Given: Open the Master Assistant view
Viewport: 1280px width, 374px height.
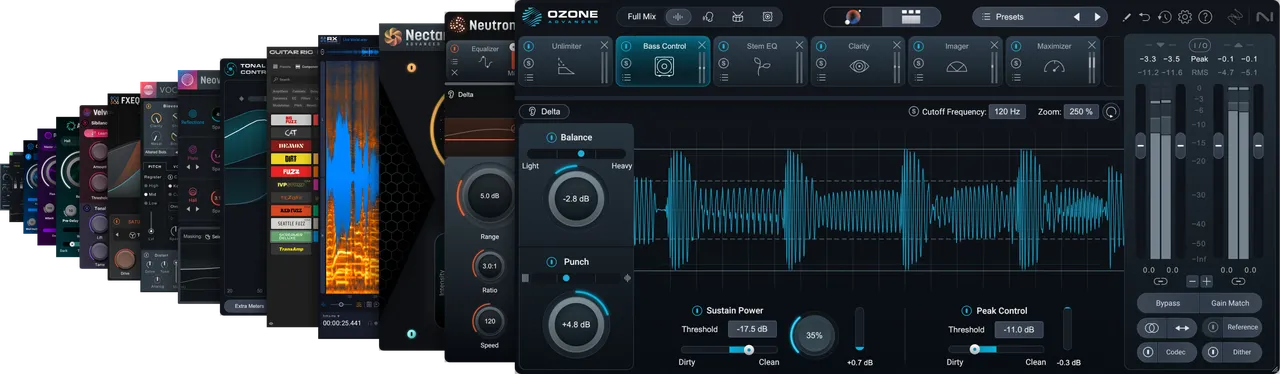Looking at the screenshot, I should 853,17.
